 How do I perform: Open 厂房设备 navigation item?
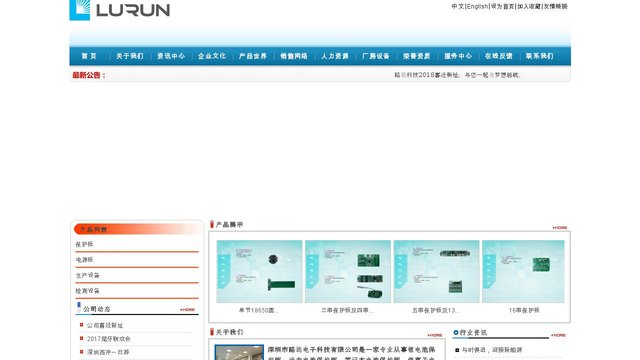(376, 56)
